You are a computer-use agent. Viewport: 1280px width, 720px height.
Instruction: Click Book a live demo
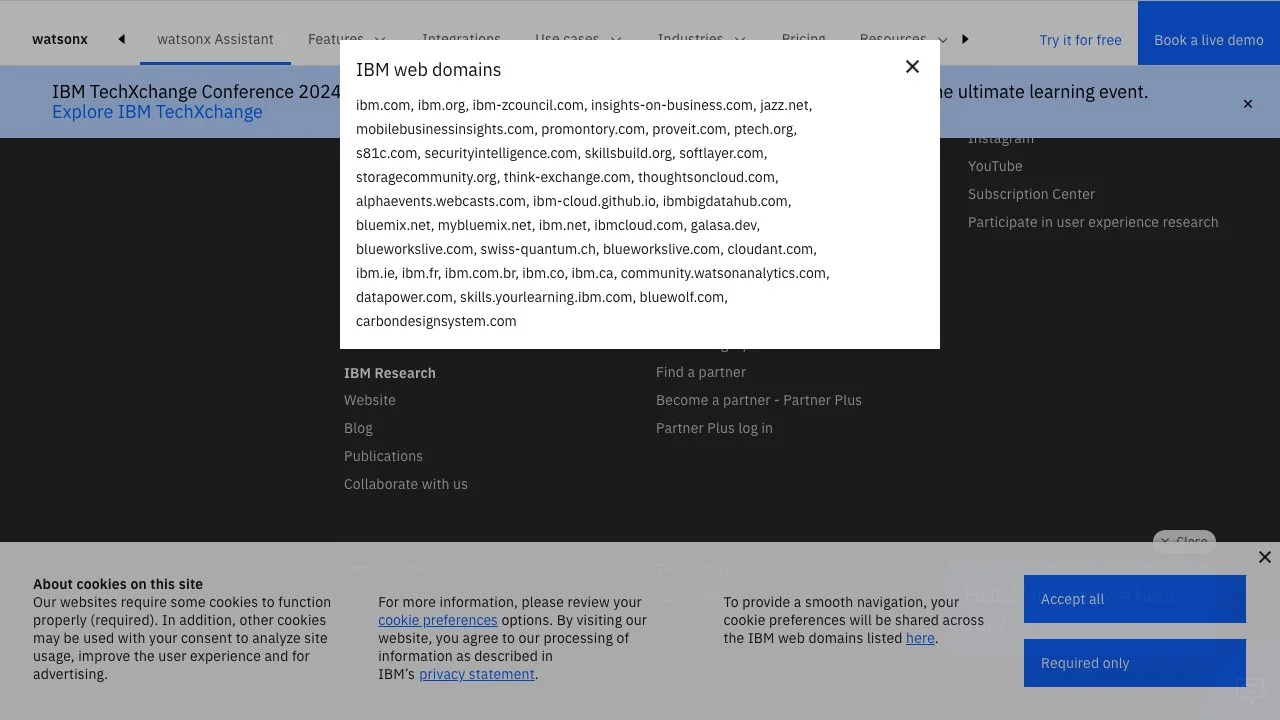pos(1208,40)
